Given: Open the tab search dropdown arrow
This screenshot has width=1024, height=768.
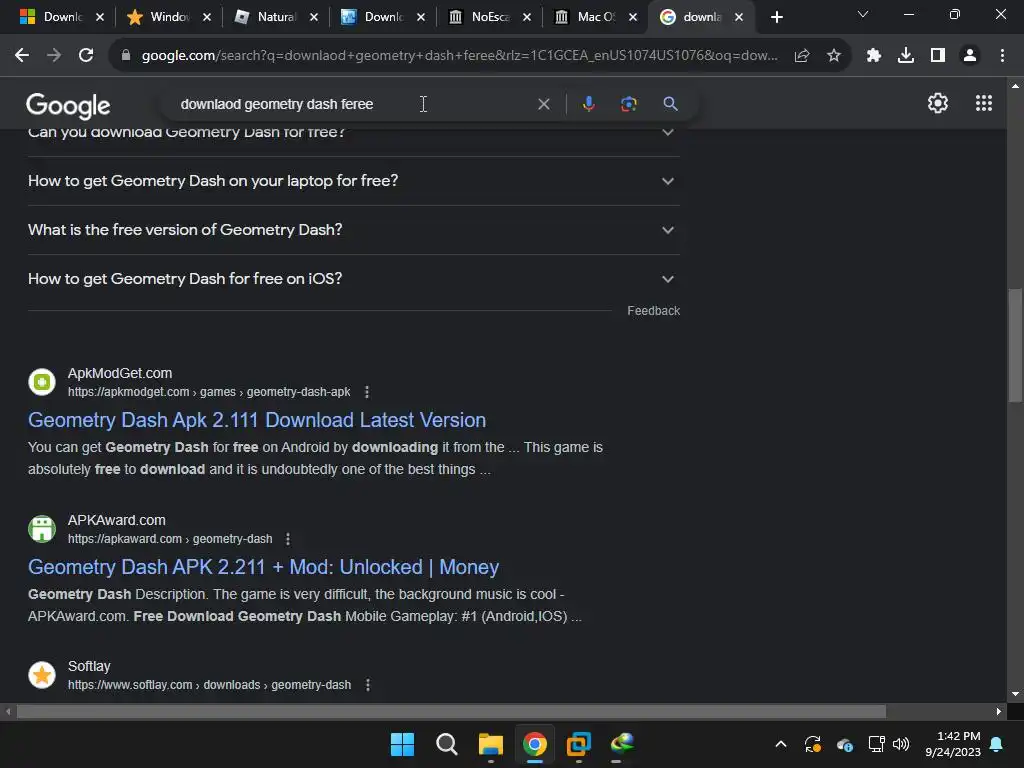Looking at the screenshot, I should (x=863, y=14).
